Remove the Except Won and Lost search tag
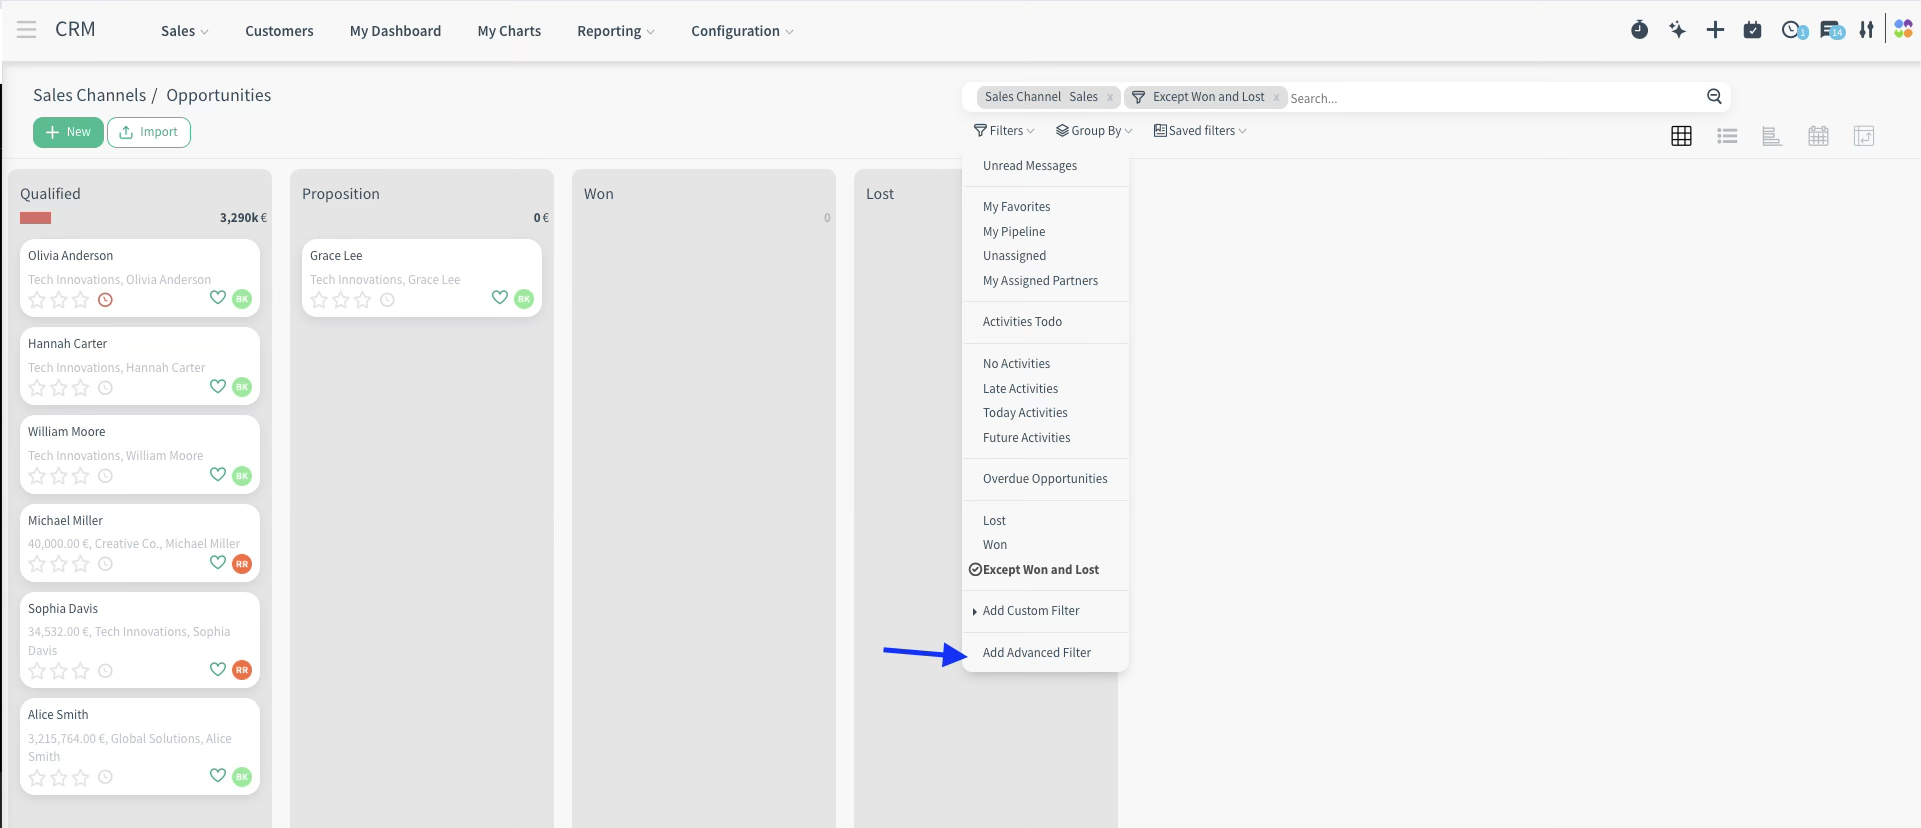 point(1276,97)
